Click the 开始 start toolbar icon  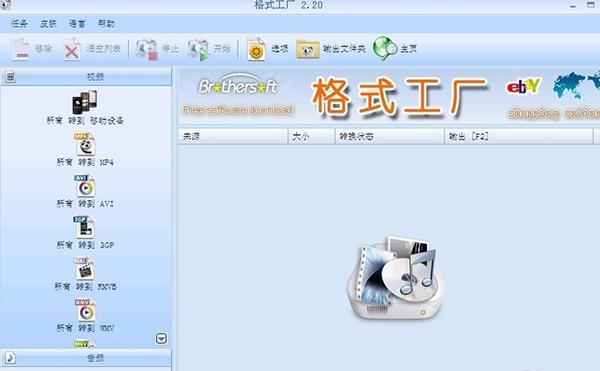coord(198,49)
